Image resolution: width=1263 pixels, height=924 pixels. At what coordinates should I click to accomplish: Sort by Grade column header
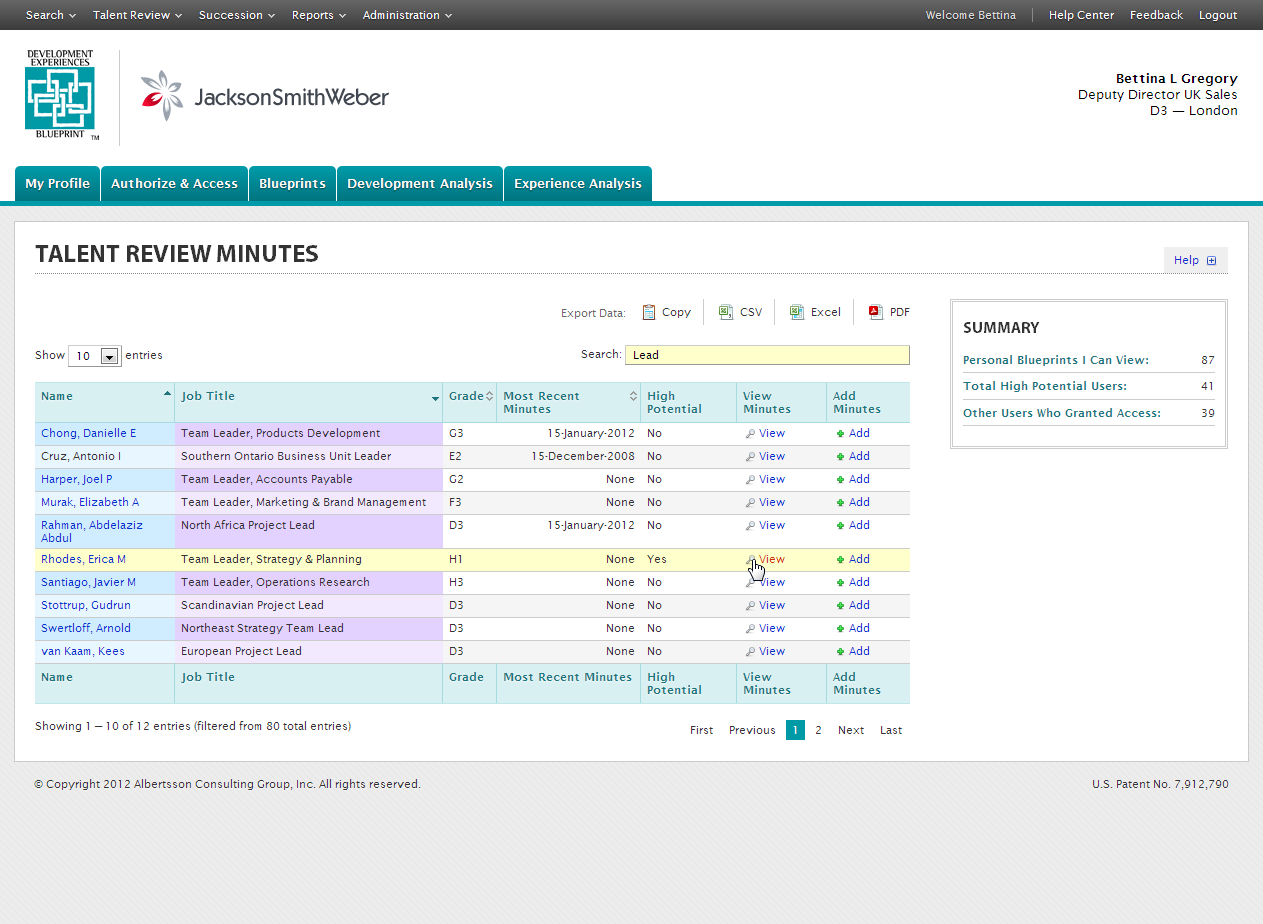click(470, 402)
